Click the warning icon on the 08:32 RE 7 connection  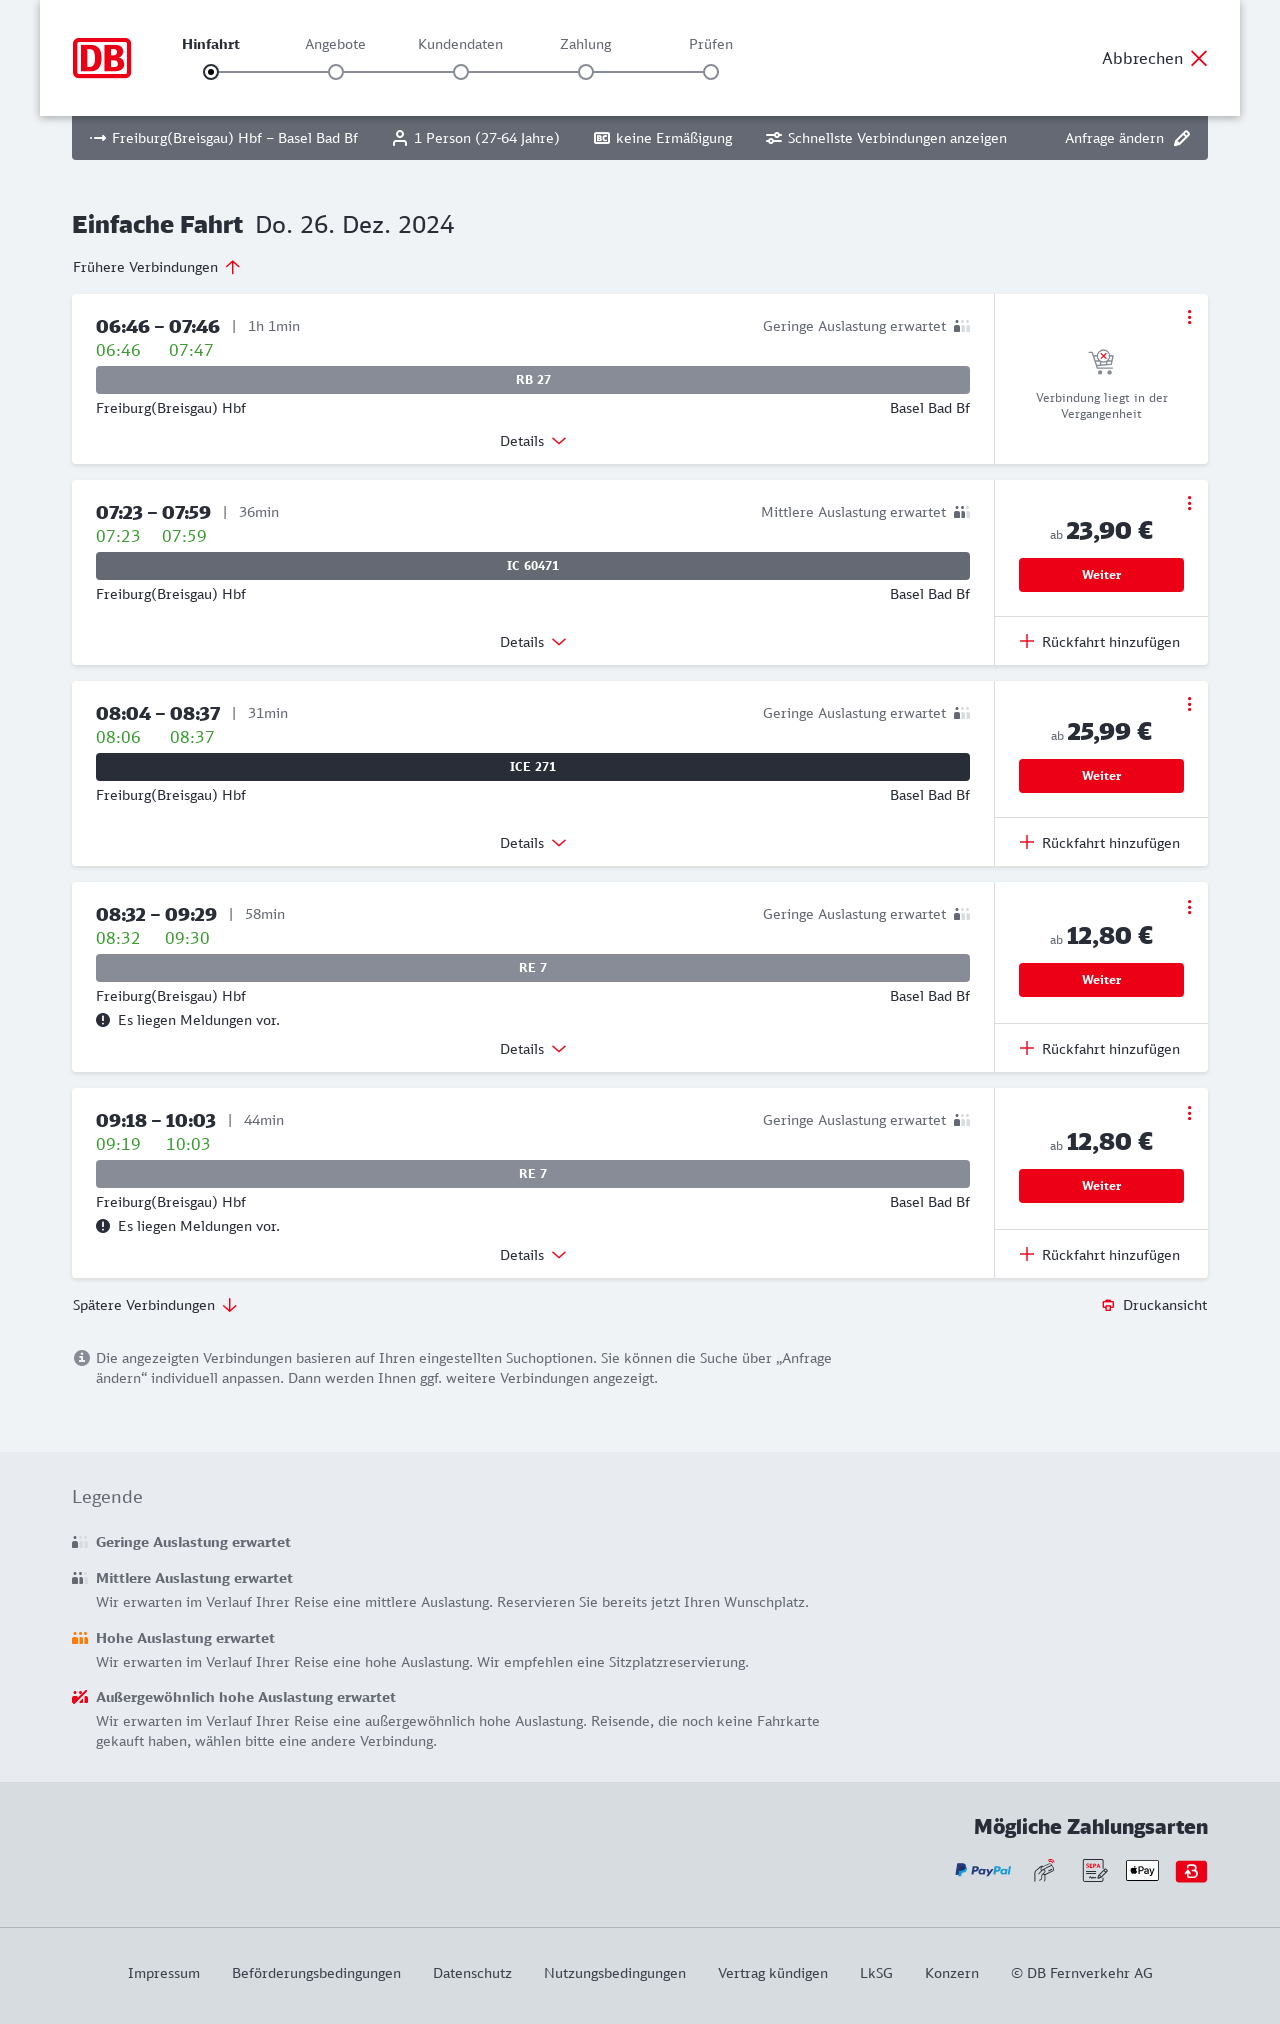tap(103, 1020)
